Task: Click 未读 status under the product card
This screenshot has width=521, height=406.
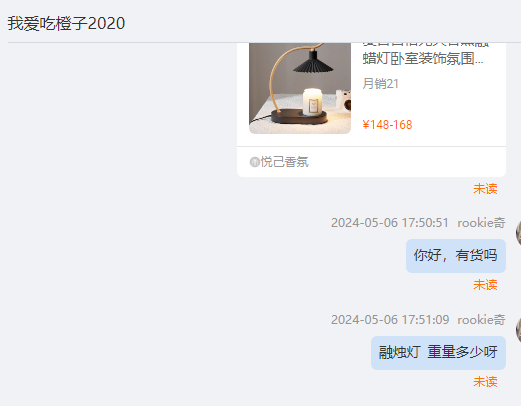Action: click(485, 189)
